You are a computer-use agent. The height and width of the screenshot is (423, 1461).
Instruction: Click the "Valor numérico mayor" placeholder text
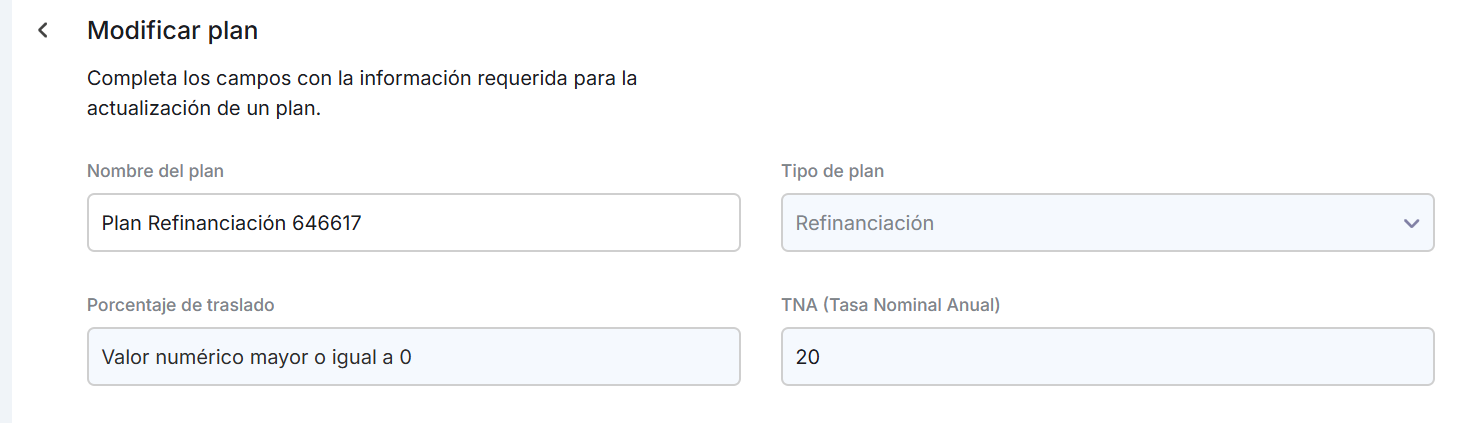[256, 357]
